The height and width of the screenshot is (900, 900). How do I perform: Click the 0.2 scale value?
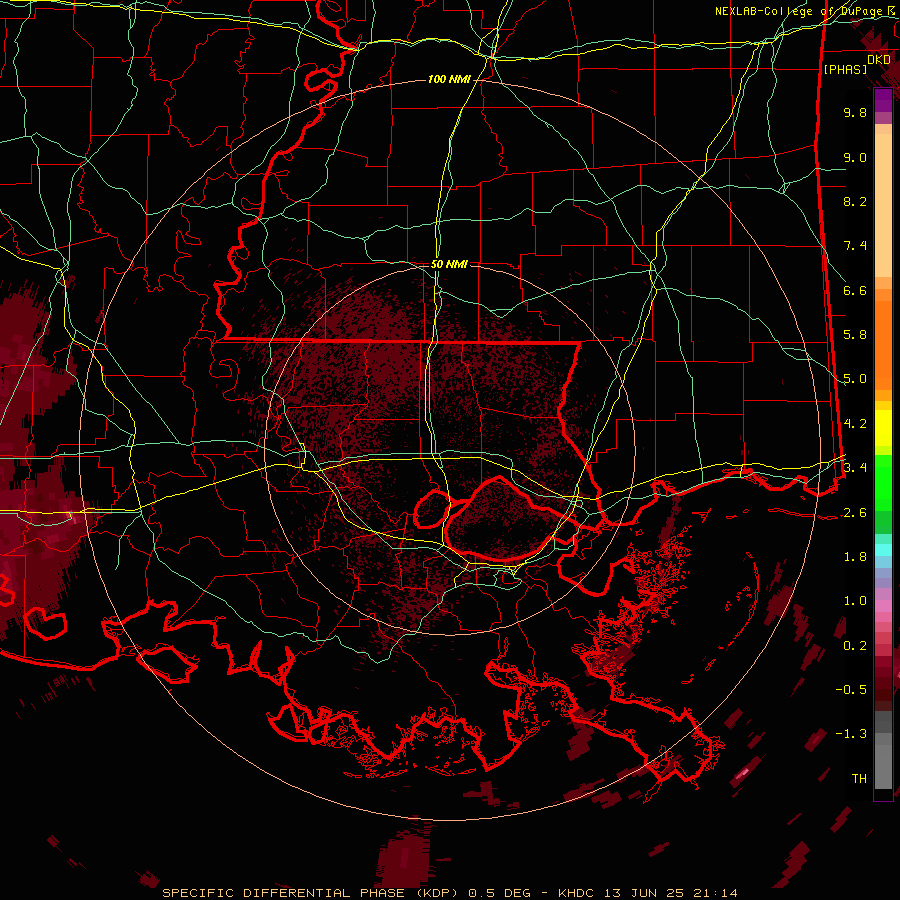855,646
